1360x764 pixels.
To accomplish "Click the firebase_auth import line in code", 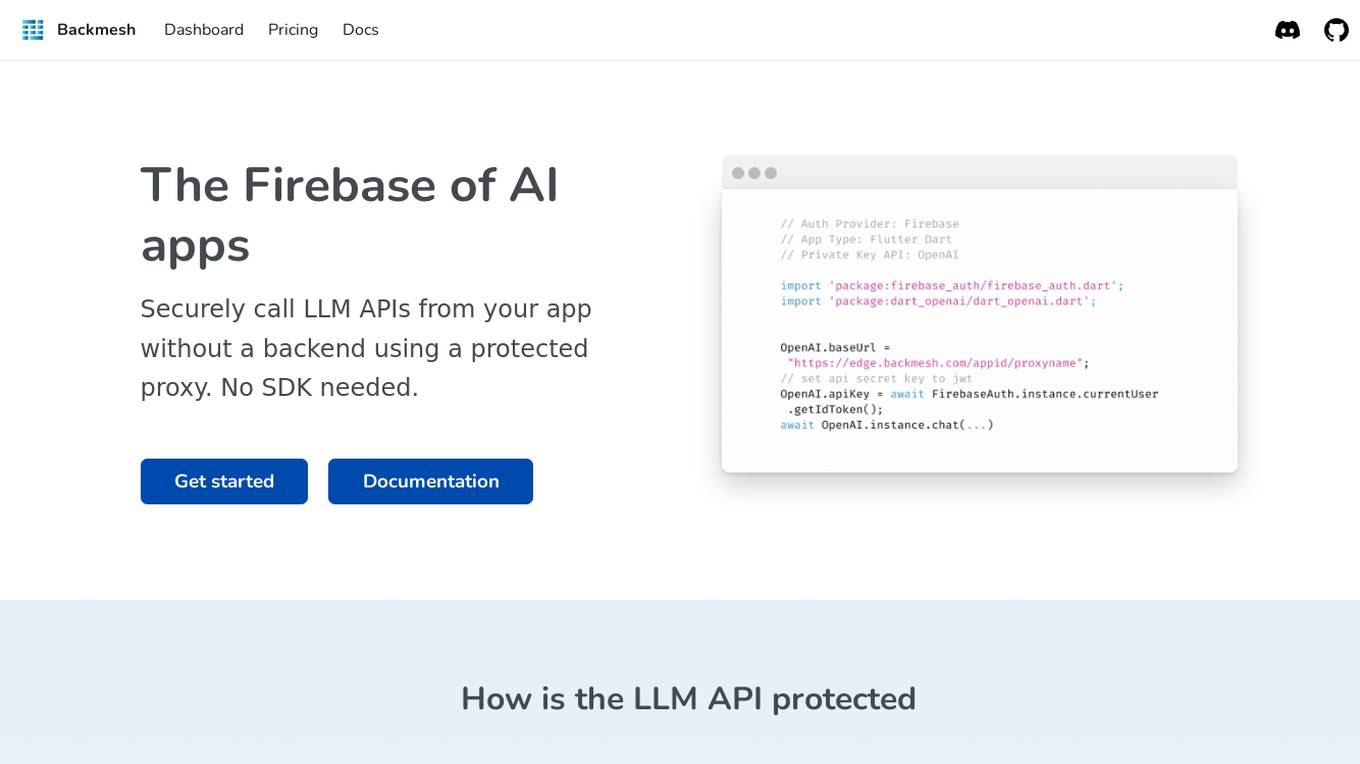I will coord(952,286).
